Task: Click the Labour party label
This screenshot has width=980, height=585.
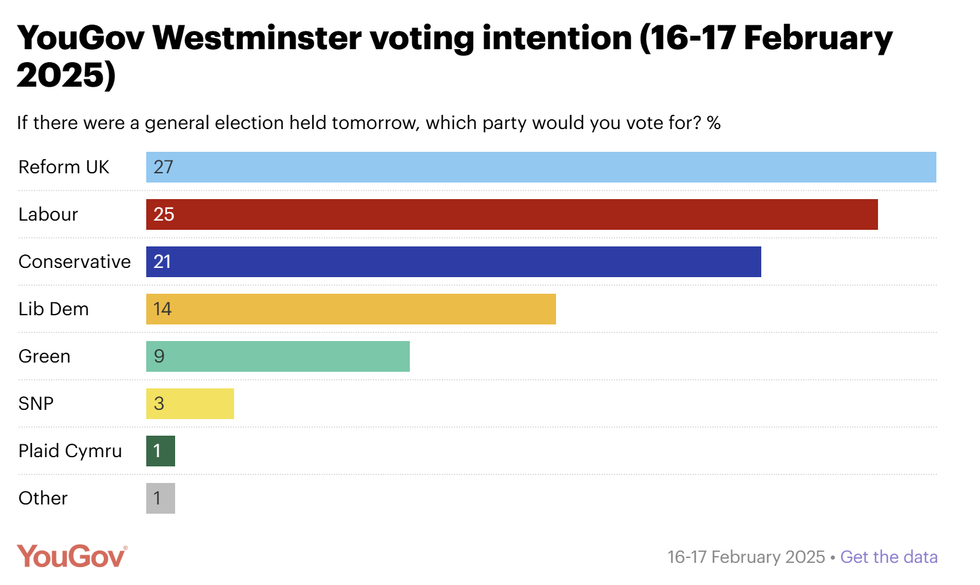Action: 48,214
